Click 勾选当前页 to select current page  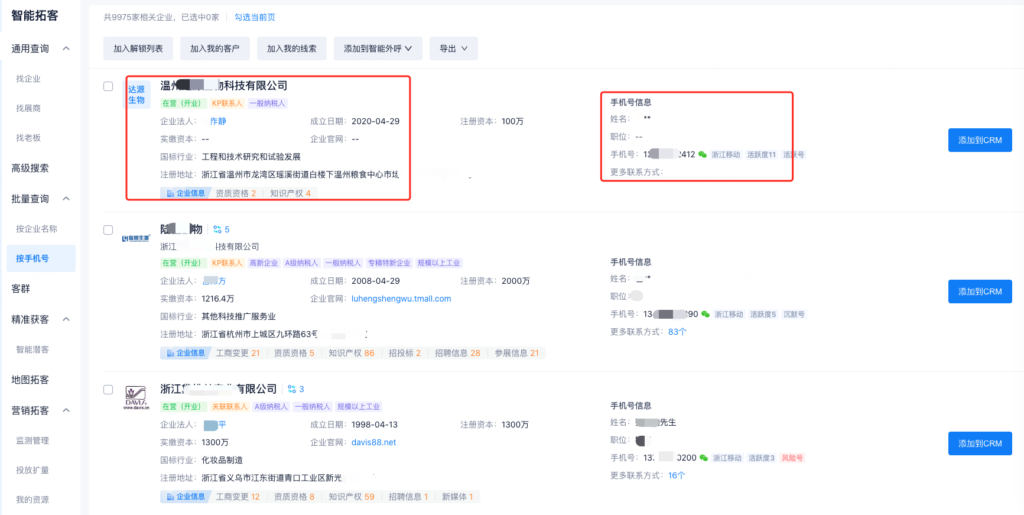(x=255, y=17)
